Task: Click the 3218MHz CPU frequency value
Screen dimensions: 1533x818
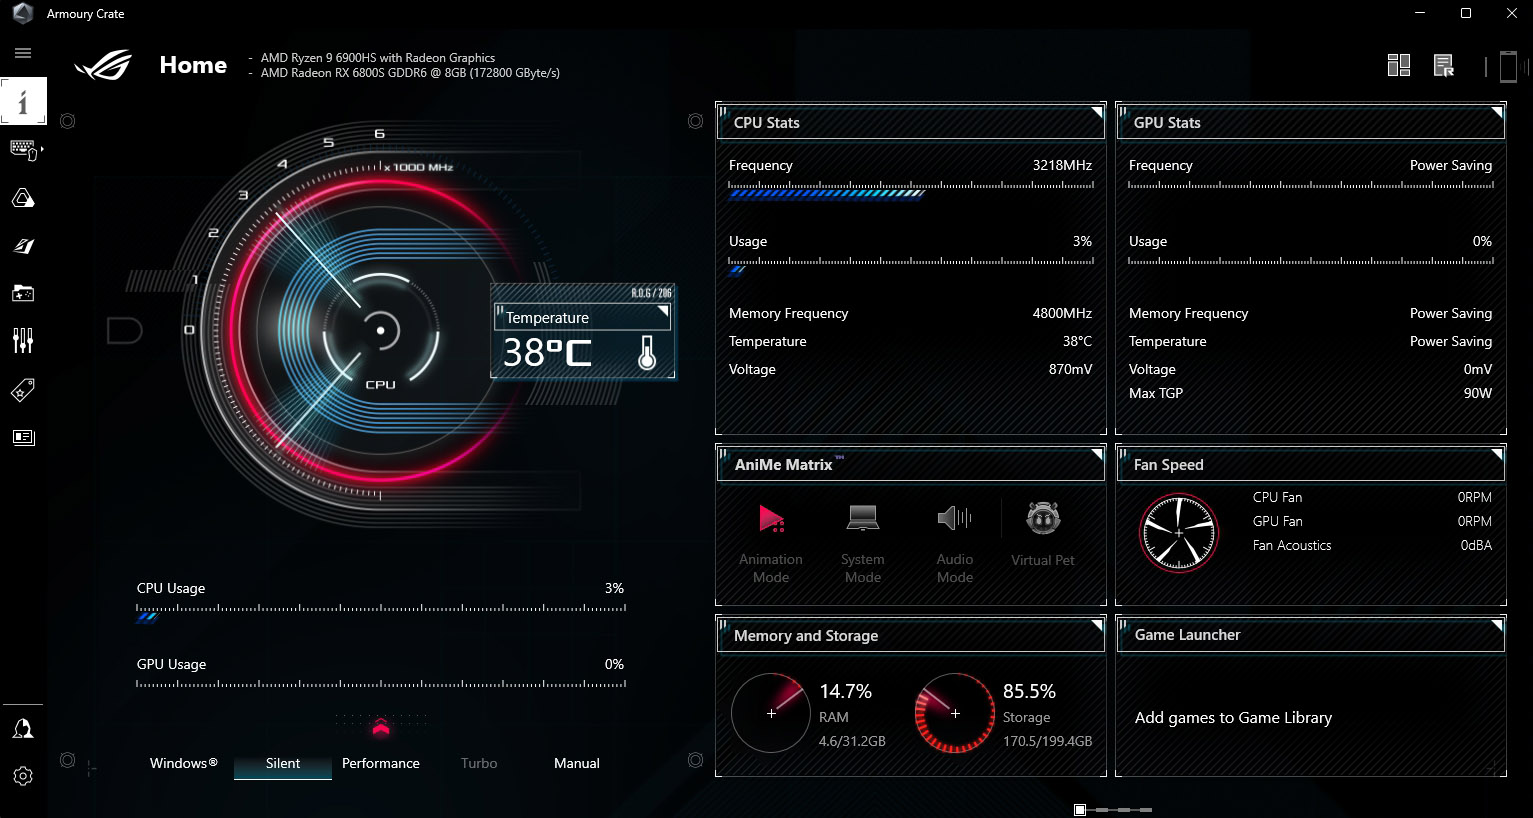Action: pyautogui.click(x=1062, y=165)
